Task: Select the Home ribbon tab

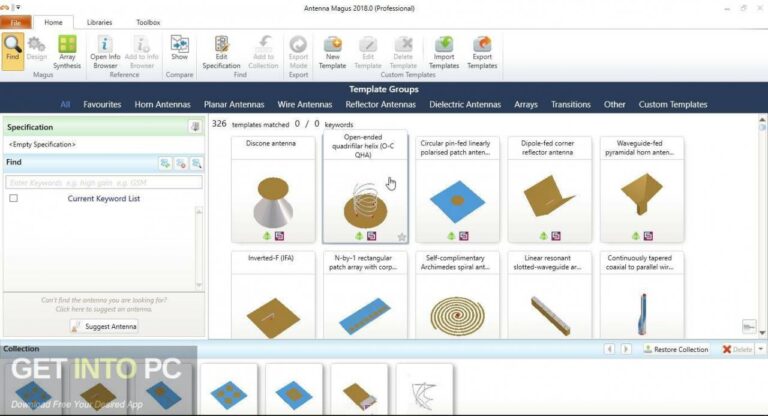Action: pos(53,23)
